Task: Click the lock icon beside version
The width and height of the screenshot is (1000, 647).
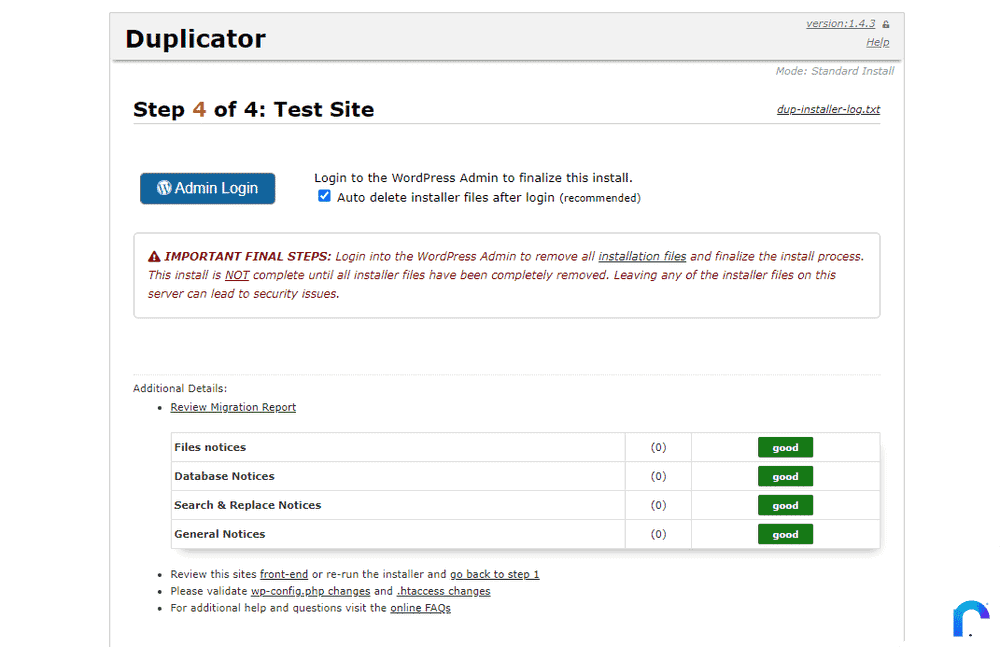Action: pyautogui.click(x=886, y=24)
